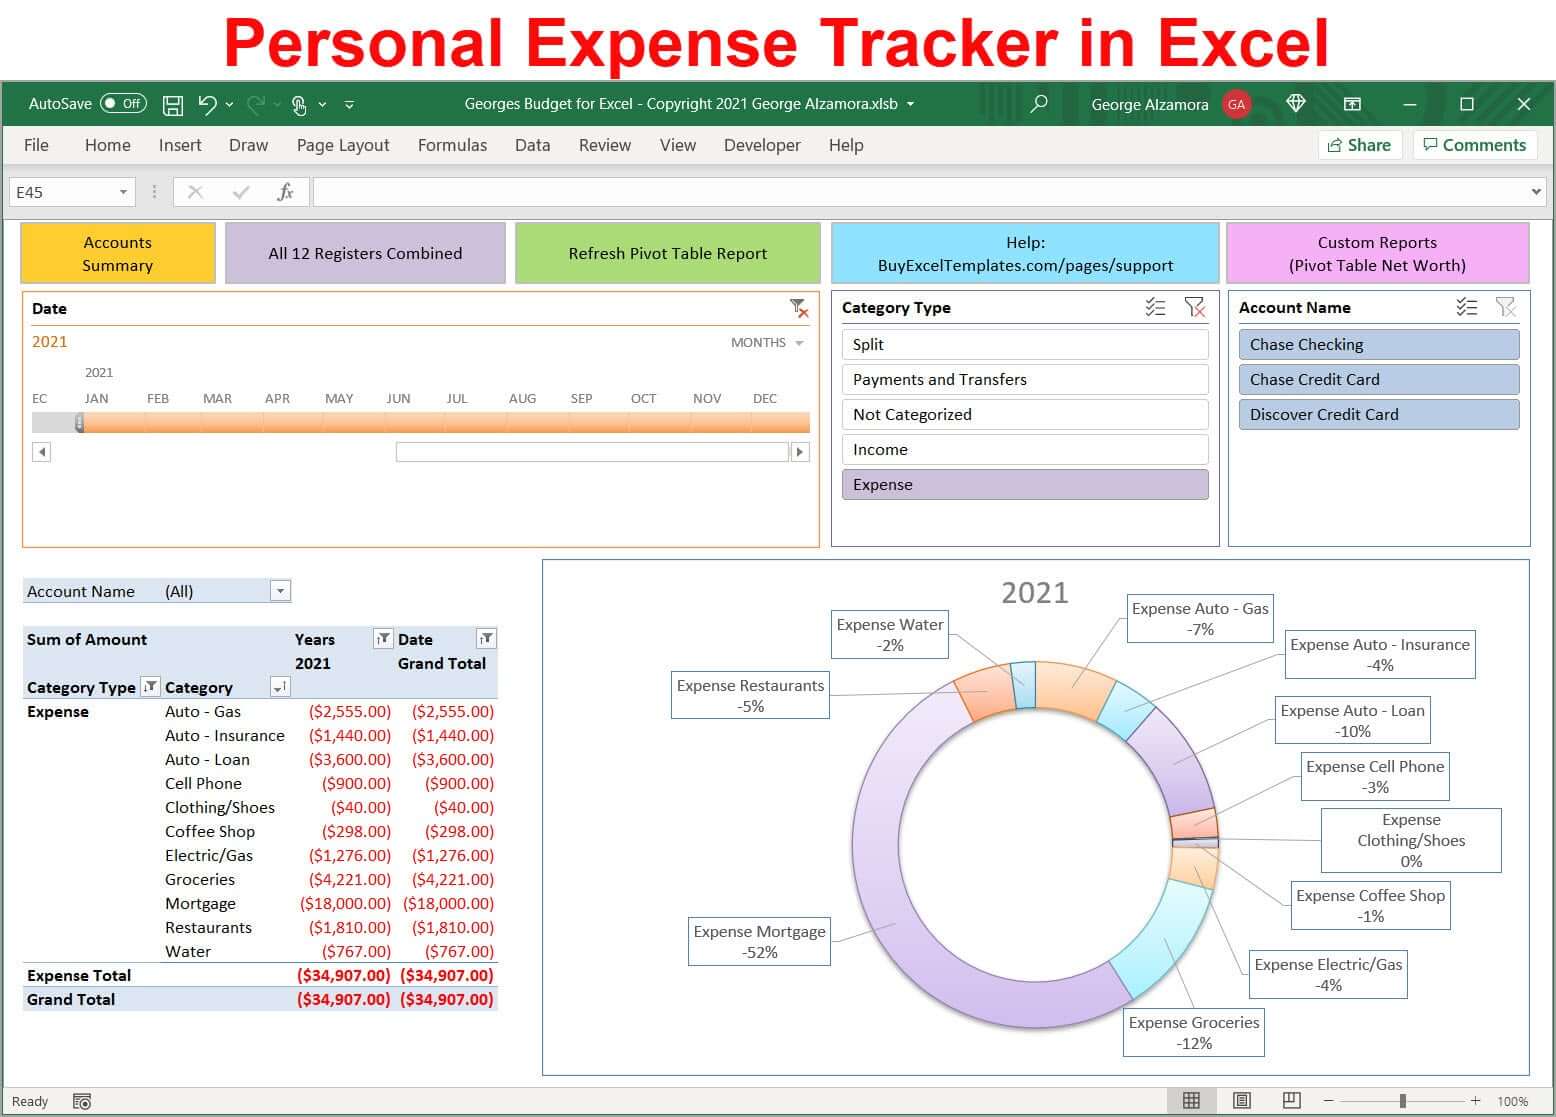Click the timeline left handle at JAN
This screenshot has height=1117, width=1556.
click(80, 422)
